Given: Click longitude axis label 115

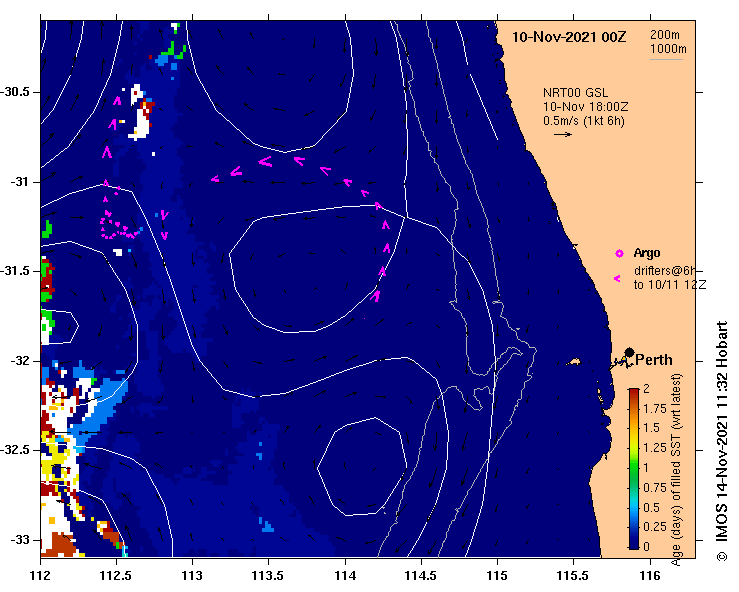Looking at the screenshot, I should (497, 576).
